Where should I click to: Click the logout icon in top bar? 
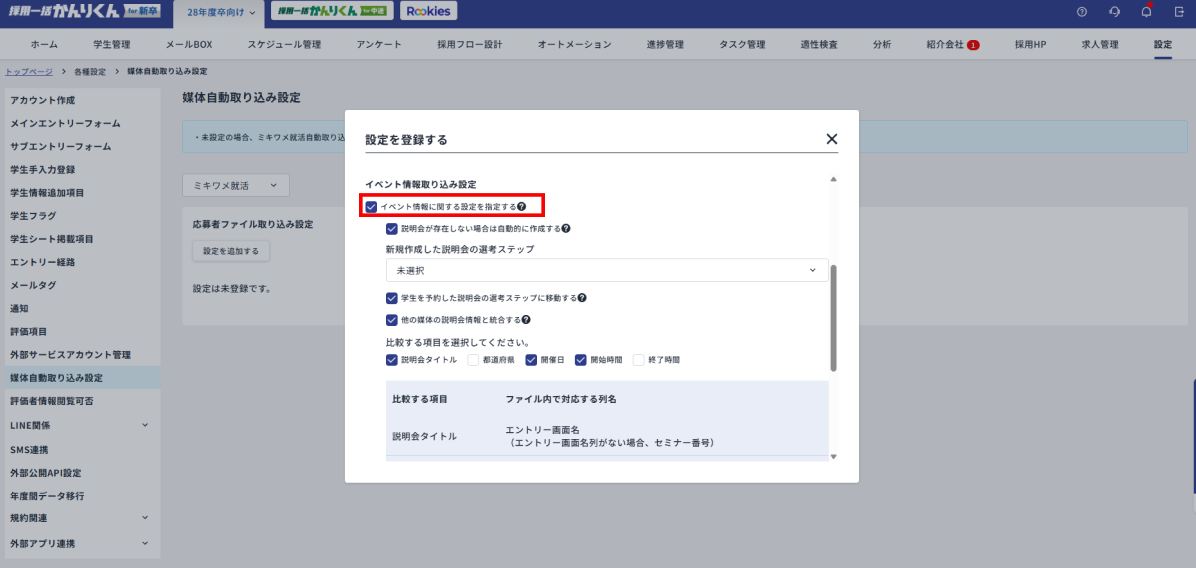pos(1179,11)
